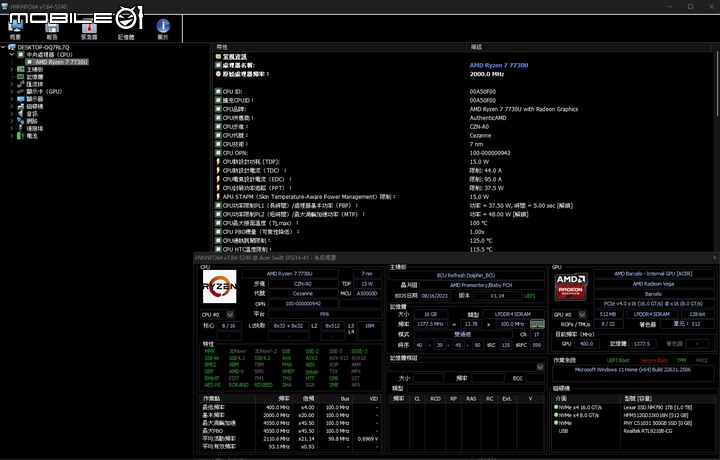Screen dimensions: 720x460
Task: Click the blue monitor tree icon
Action: tap(21, 99)
